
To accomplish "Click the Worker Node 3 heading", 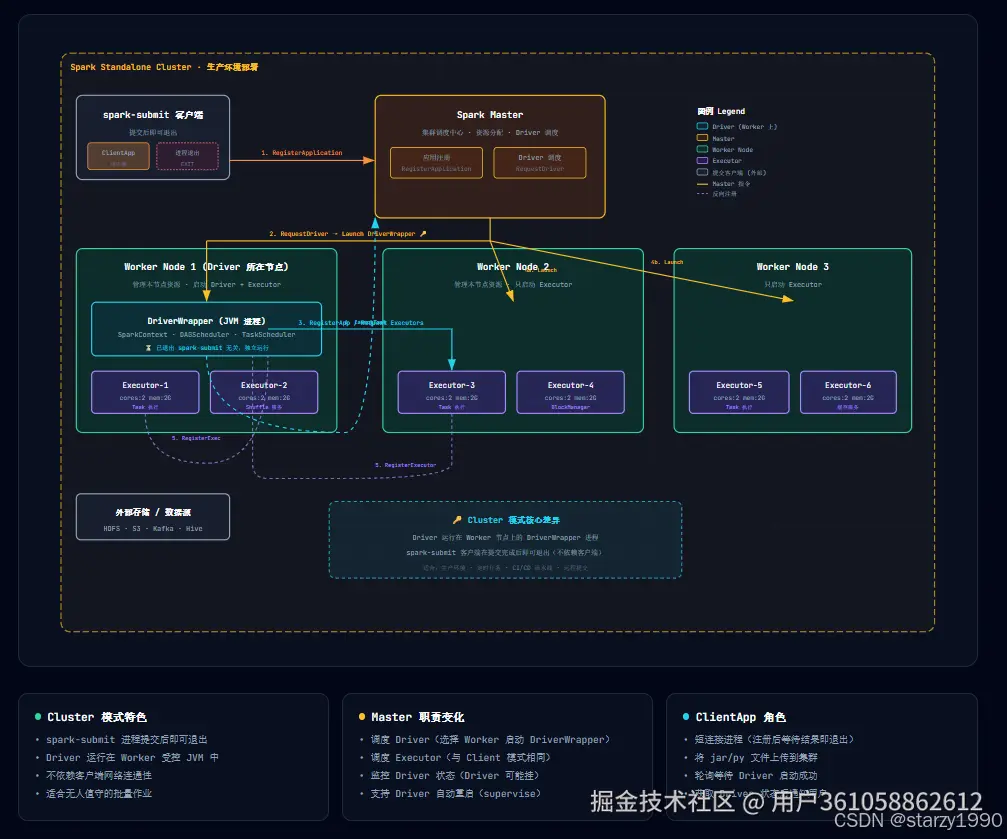I will tap(792, 267).
